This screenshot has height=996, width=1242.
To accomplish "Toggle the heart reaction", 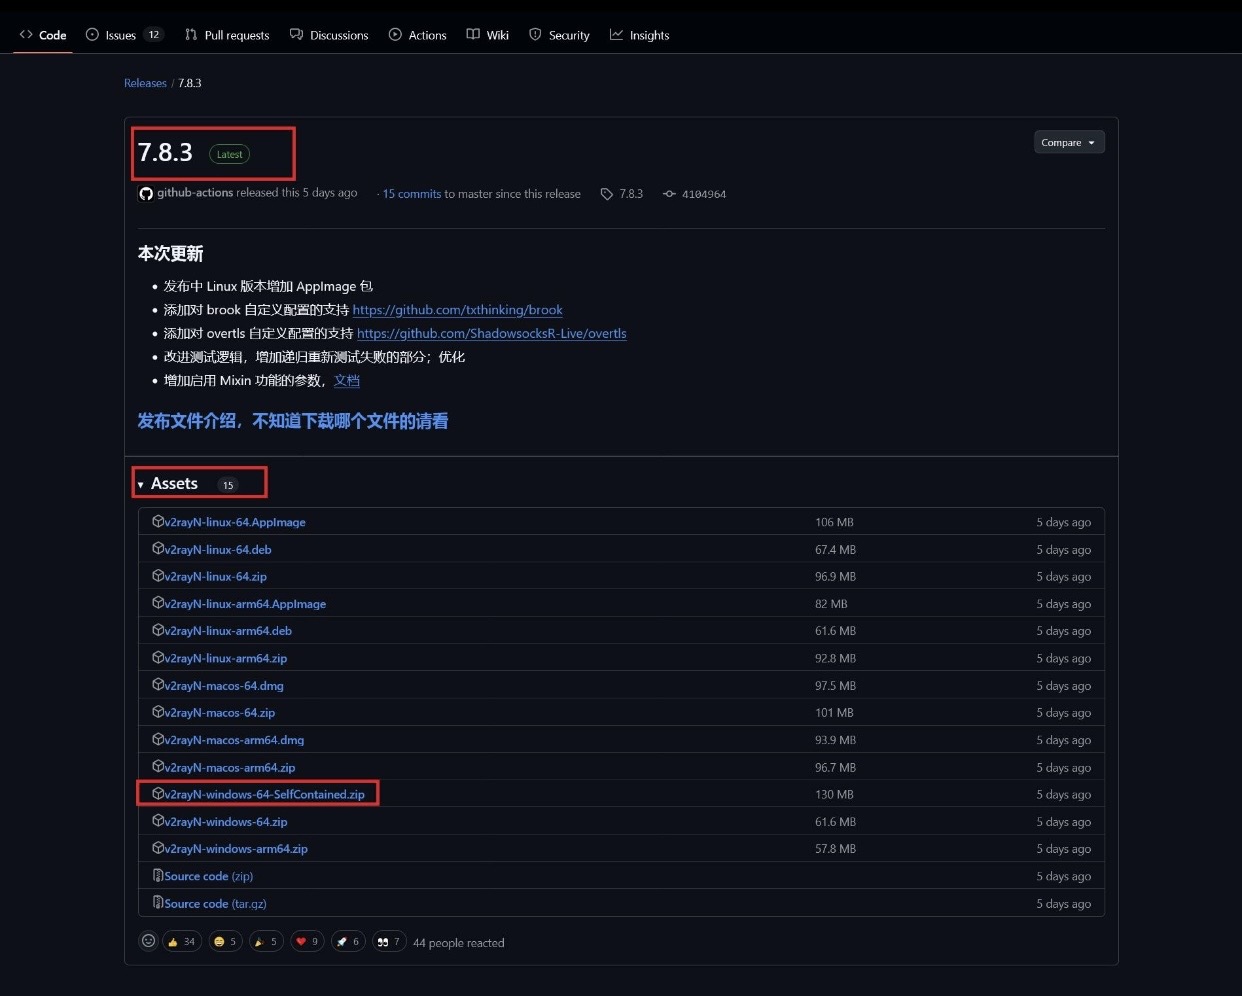I will pyautogui.click(x=307, y=942).
